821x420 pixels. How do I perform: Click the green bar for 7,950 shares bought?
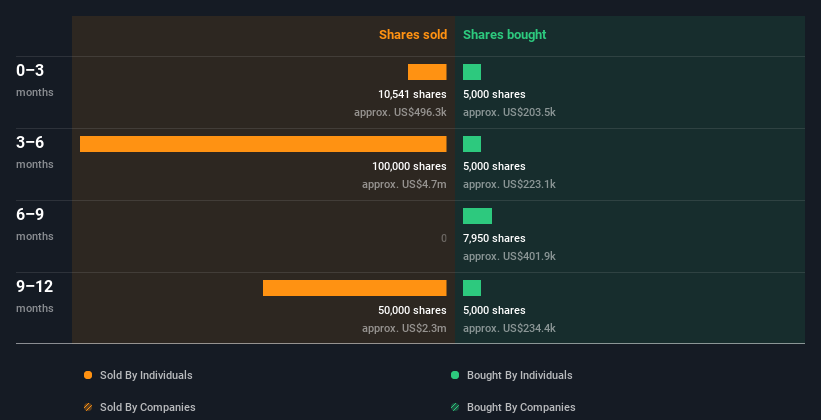[478, 216]
